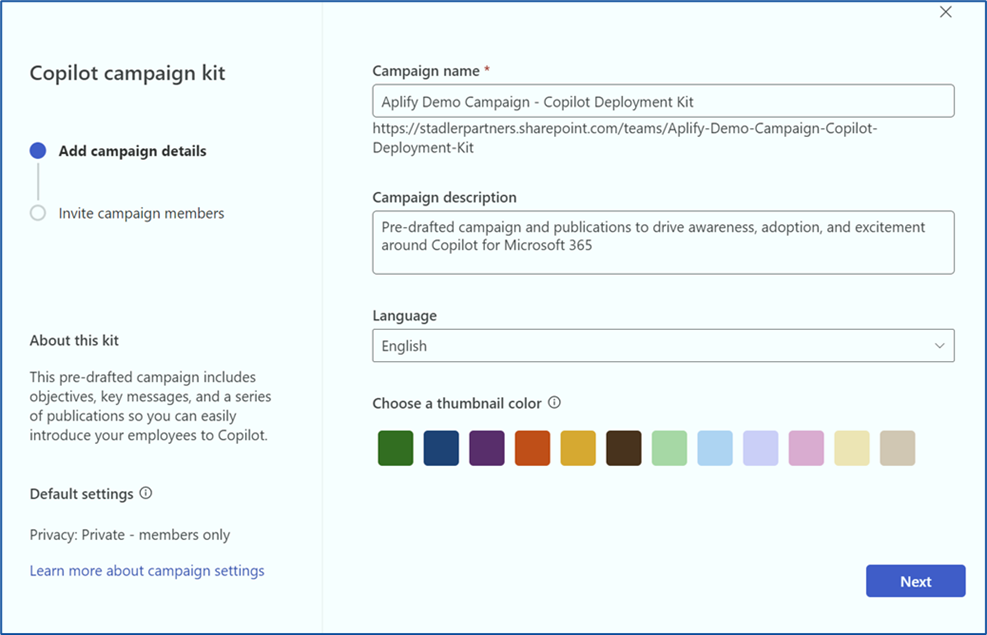Click into the Campaign description box
Image resolution: width=987 pixels, height=635 pixels.
pyautogui.click(x=663, y=242)
